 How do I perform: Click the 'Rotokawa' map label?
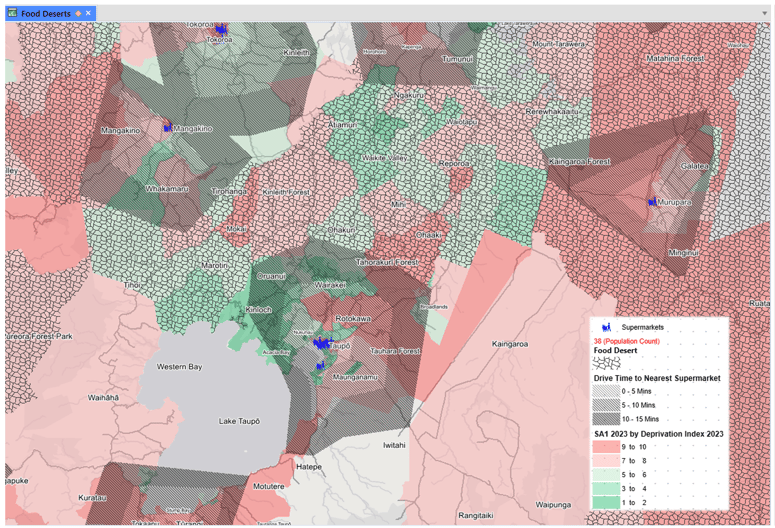click(353, 319)
